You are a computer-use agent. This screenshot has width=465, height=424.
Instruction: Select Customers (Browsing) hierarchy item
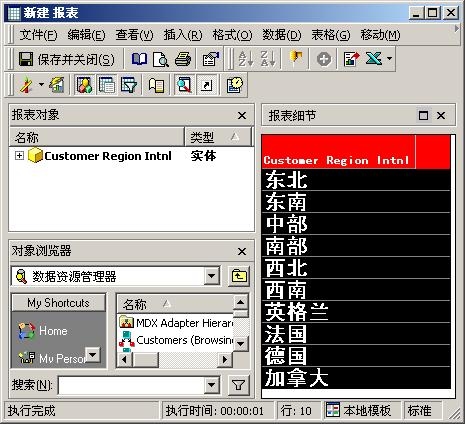pos(176,340)
